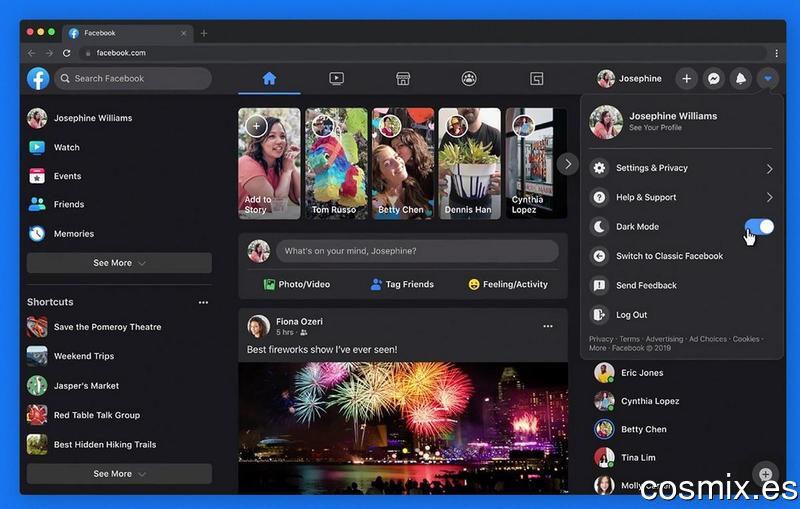
Task: Expand See More under Shortcuts
Action: [119, 474]
